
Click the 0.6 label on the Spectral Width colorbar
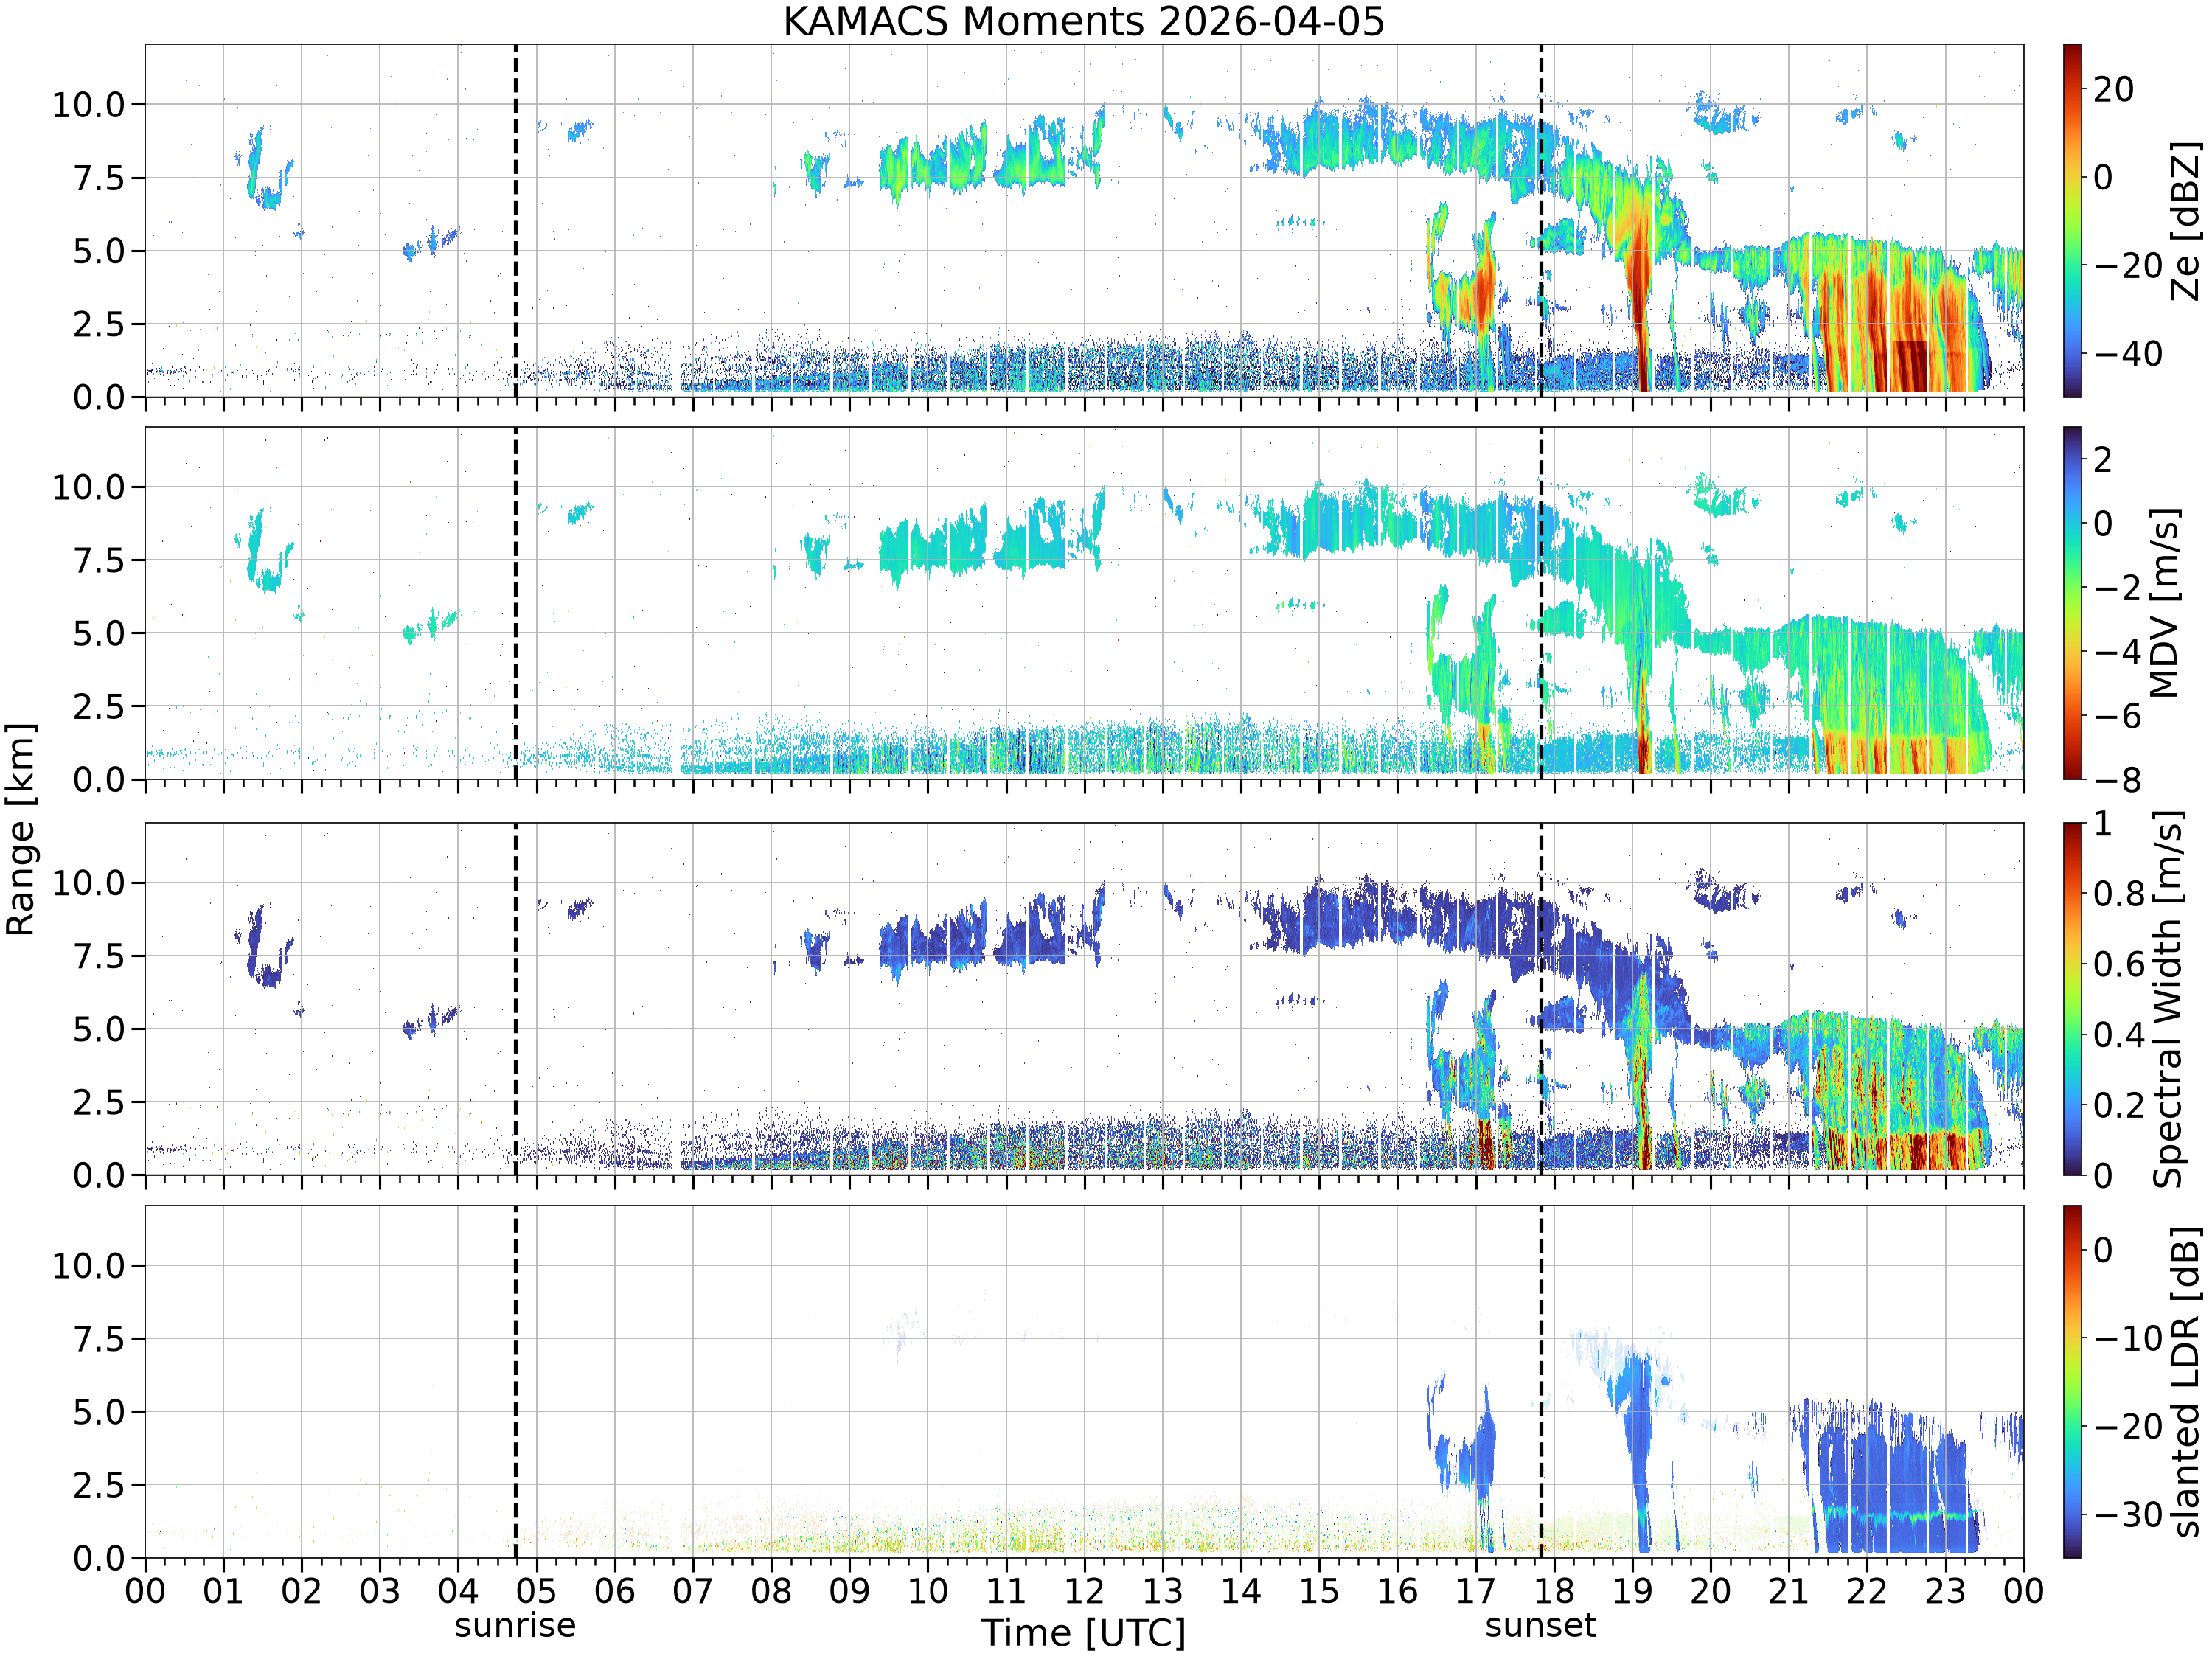(2119, 964)
